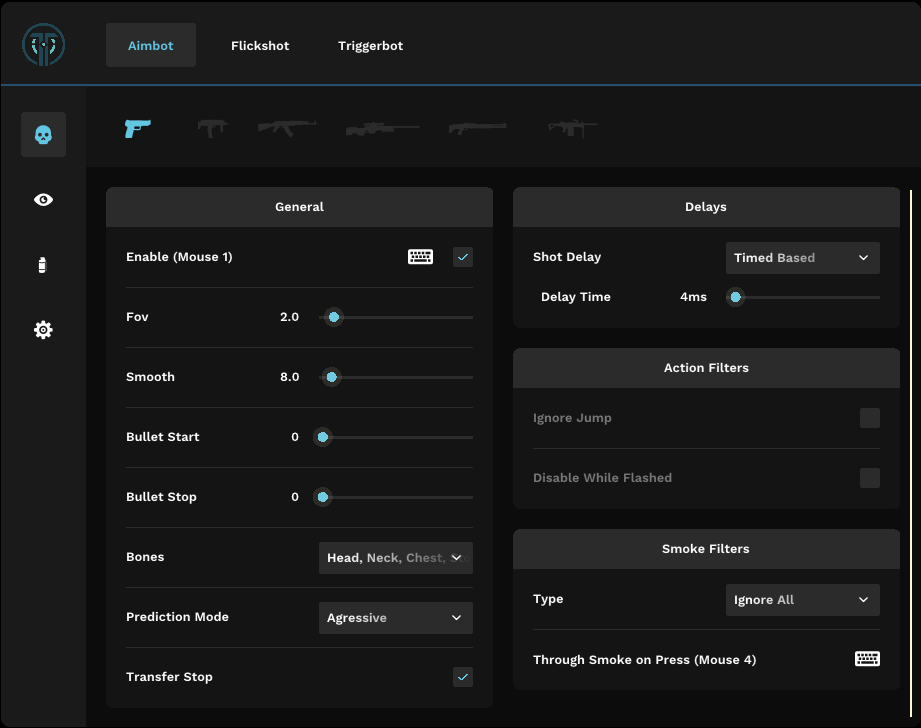Enable the Ignore Jump checkbox
The image size is (921, 728).
870,418
